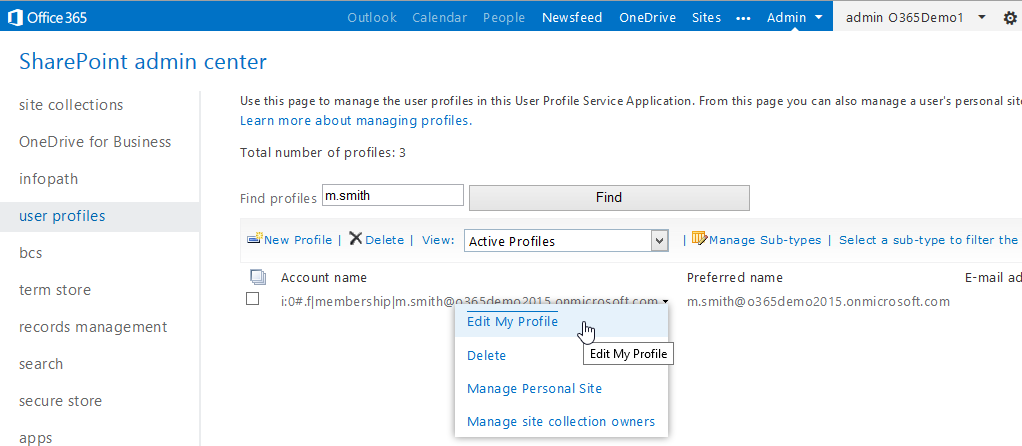Open Newsfeed in top navigation
This screenshot has height=446, width=1022.
572,18
